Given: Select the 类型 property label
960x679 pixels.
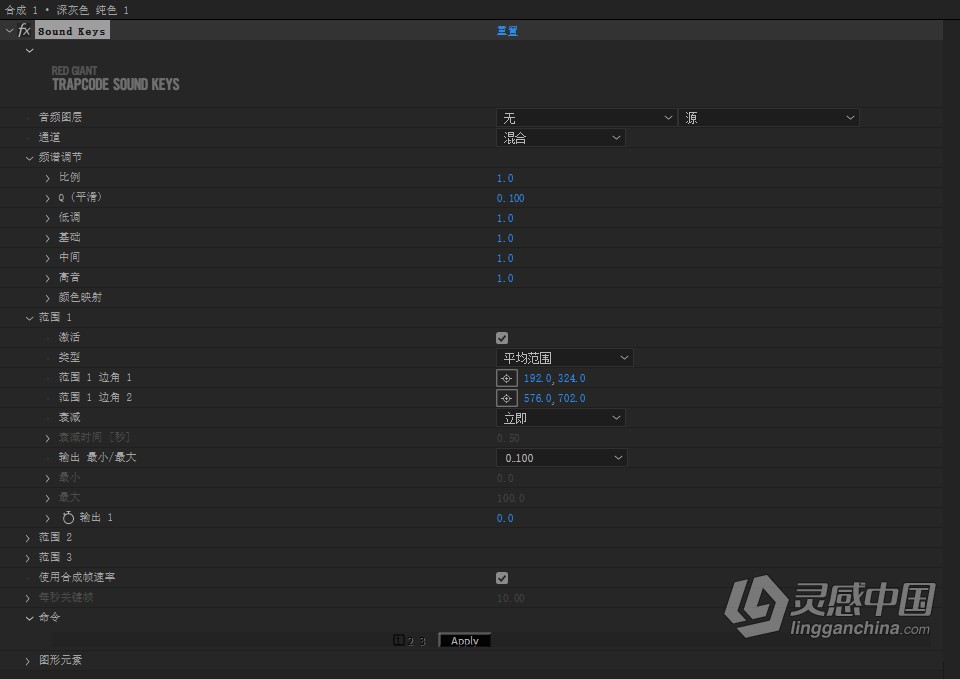Looking at the screenshot, I should pyautogui.click(x=69, y=357).
